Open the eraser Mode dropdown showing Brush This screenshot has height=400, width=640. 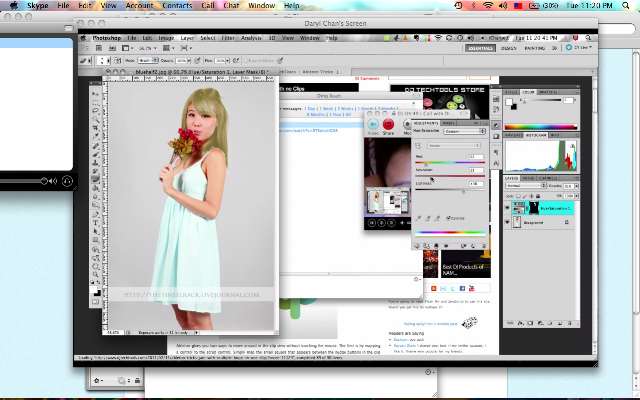(148, 60)
